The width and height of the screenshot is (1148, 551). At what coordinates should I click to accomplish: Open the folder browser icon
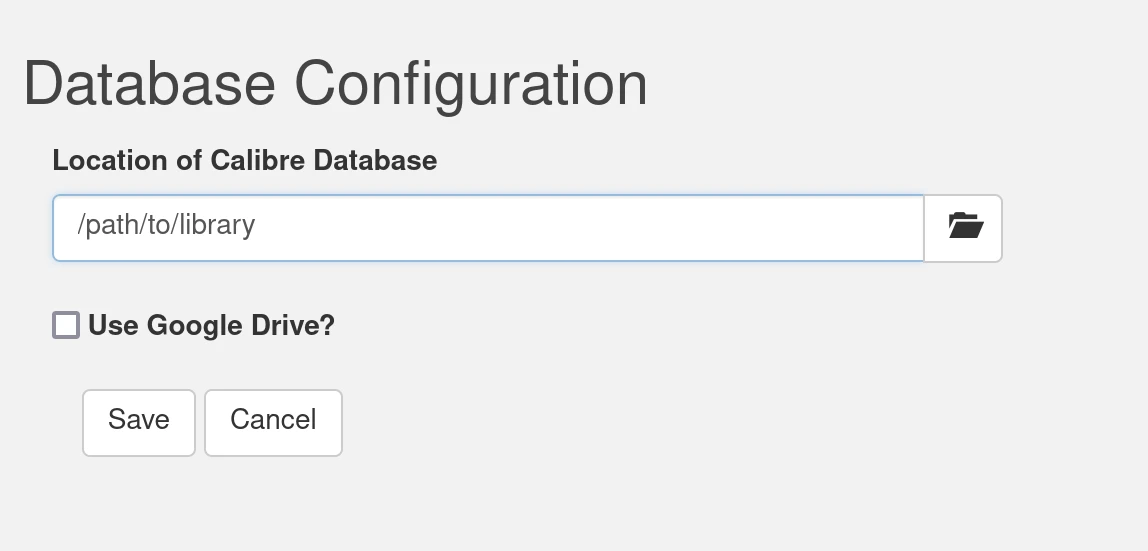963,227
